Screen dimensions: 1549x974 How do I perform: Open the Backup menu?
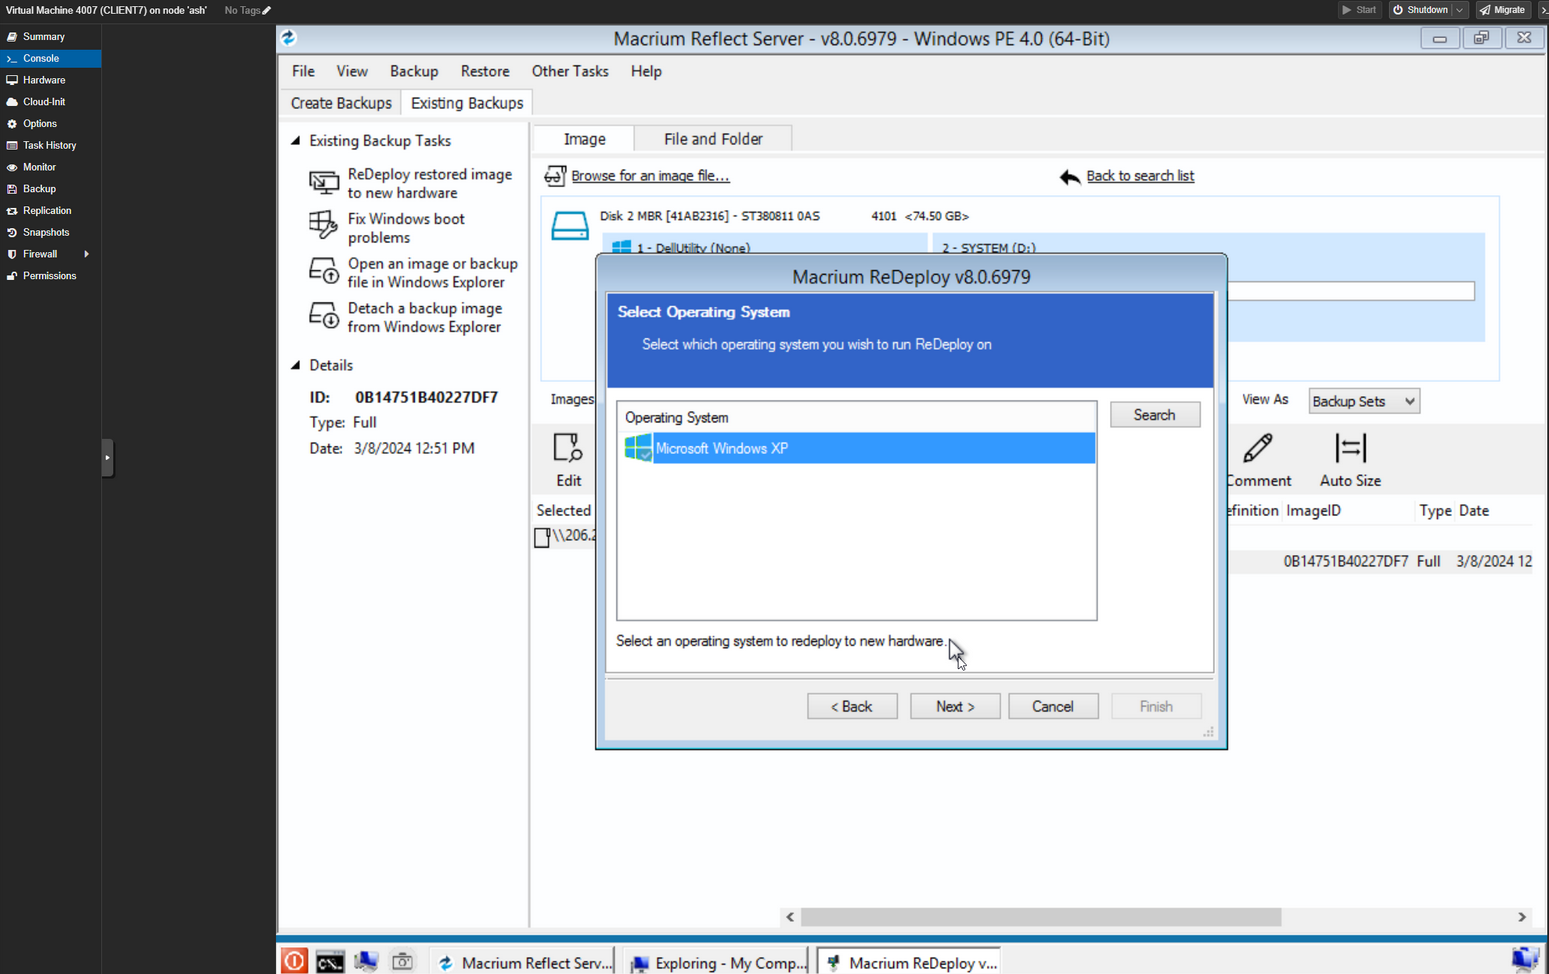point(414,71)
